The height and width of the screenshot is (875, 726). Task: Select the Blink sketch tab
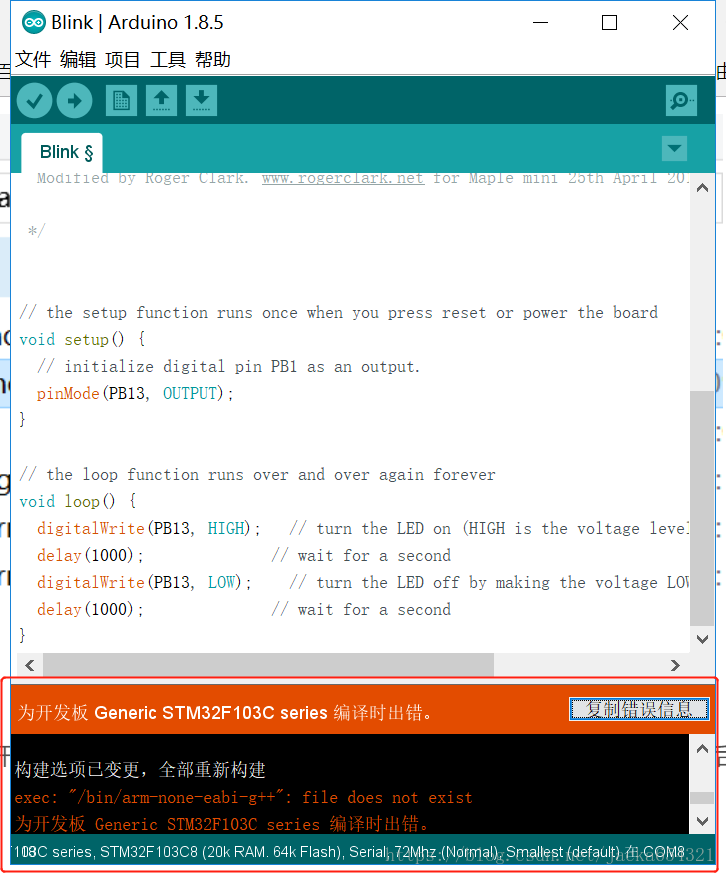click(62, 152)
